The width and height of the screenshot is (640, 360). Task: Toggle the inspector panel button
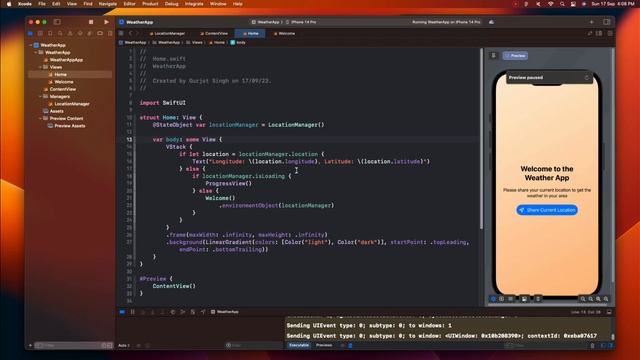(x=607, y=22)
